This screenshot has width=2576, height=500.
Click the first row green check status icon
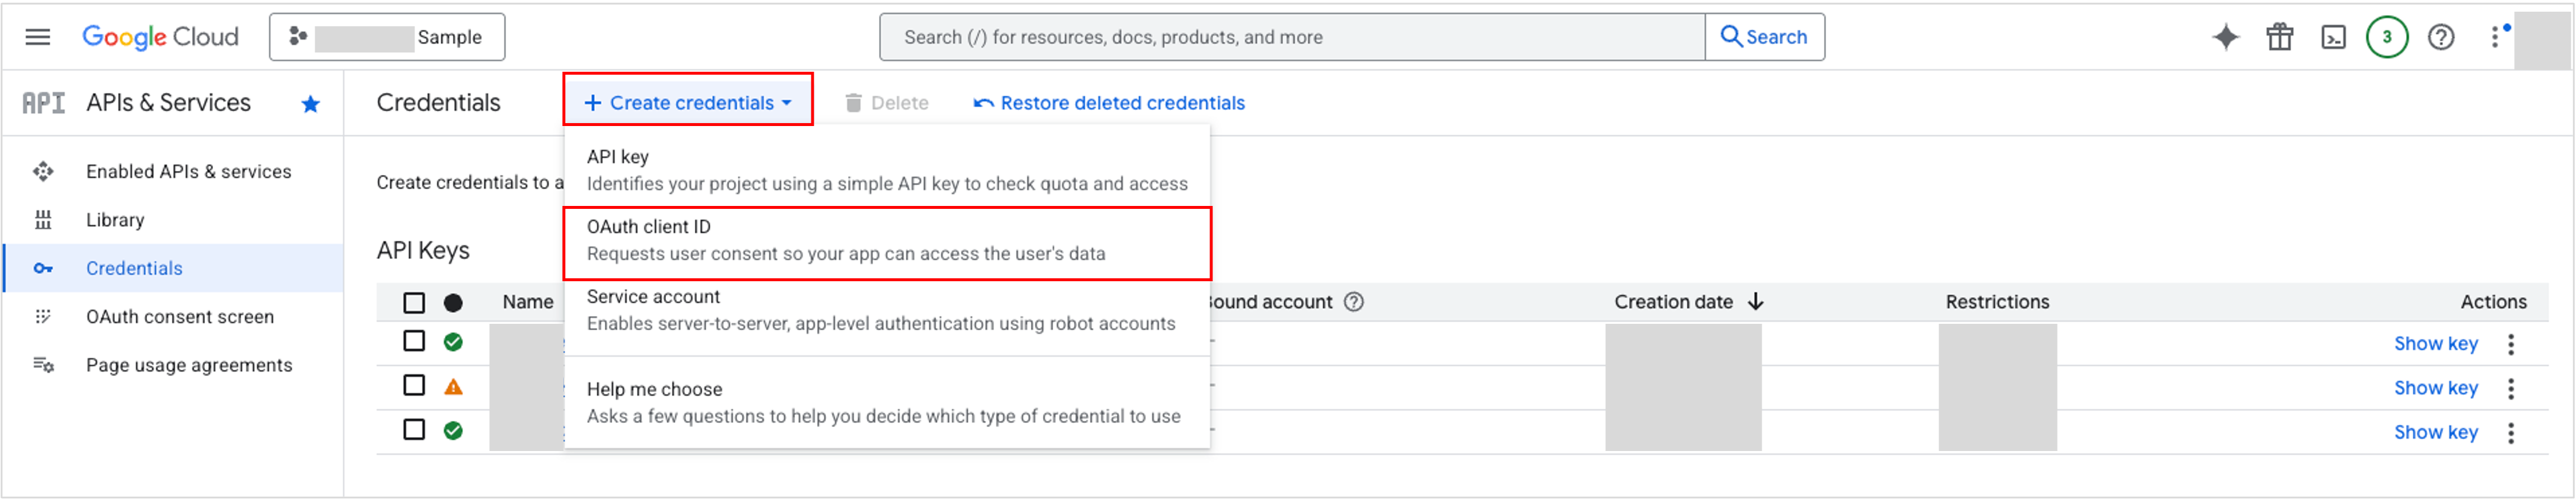[453, 342]
